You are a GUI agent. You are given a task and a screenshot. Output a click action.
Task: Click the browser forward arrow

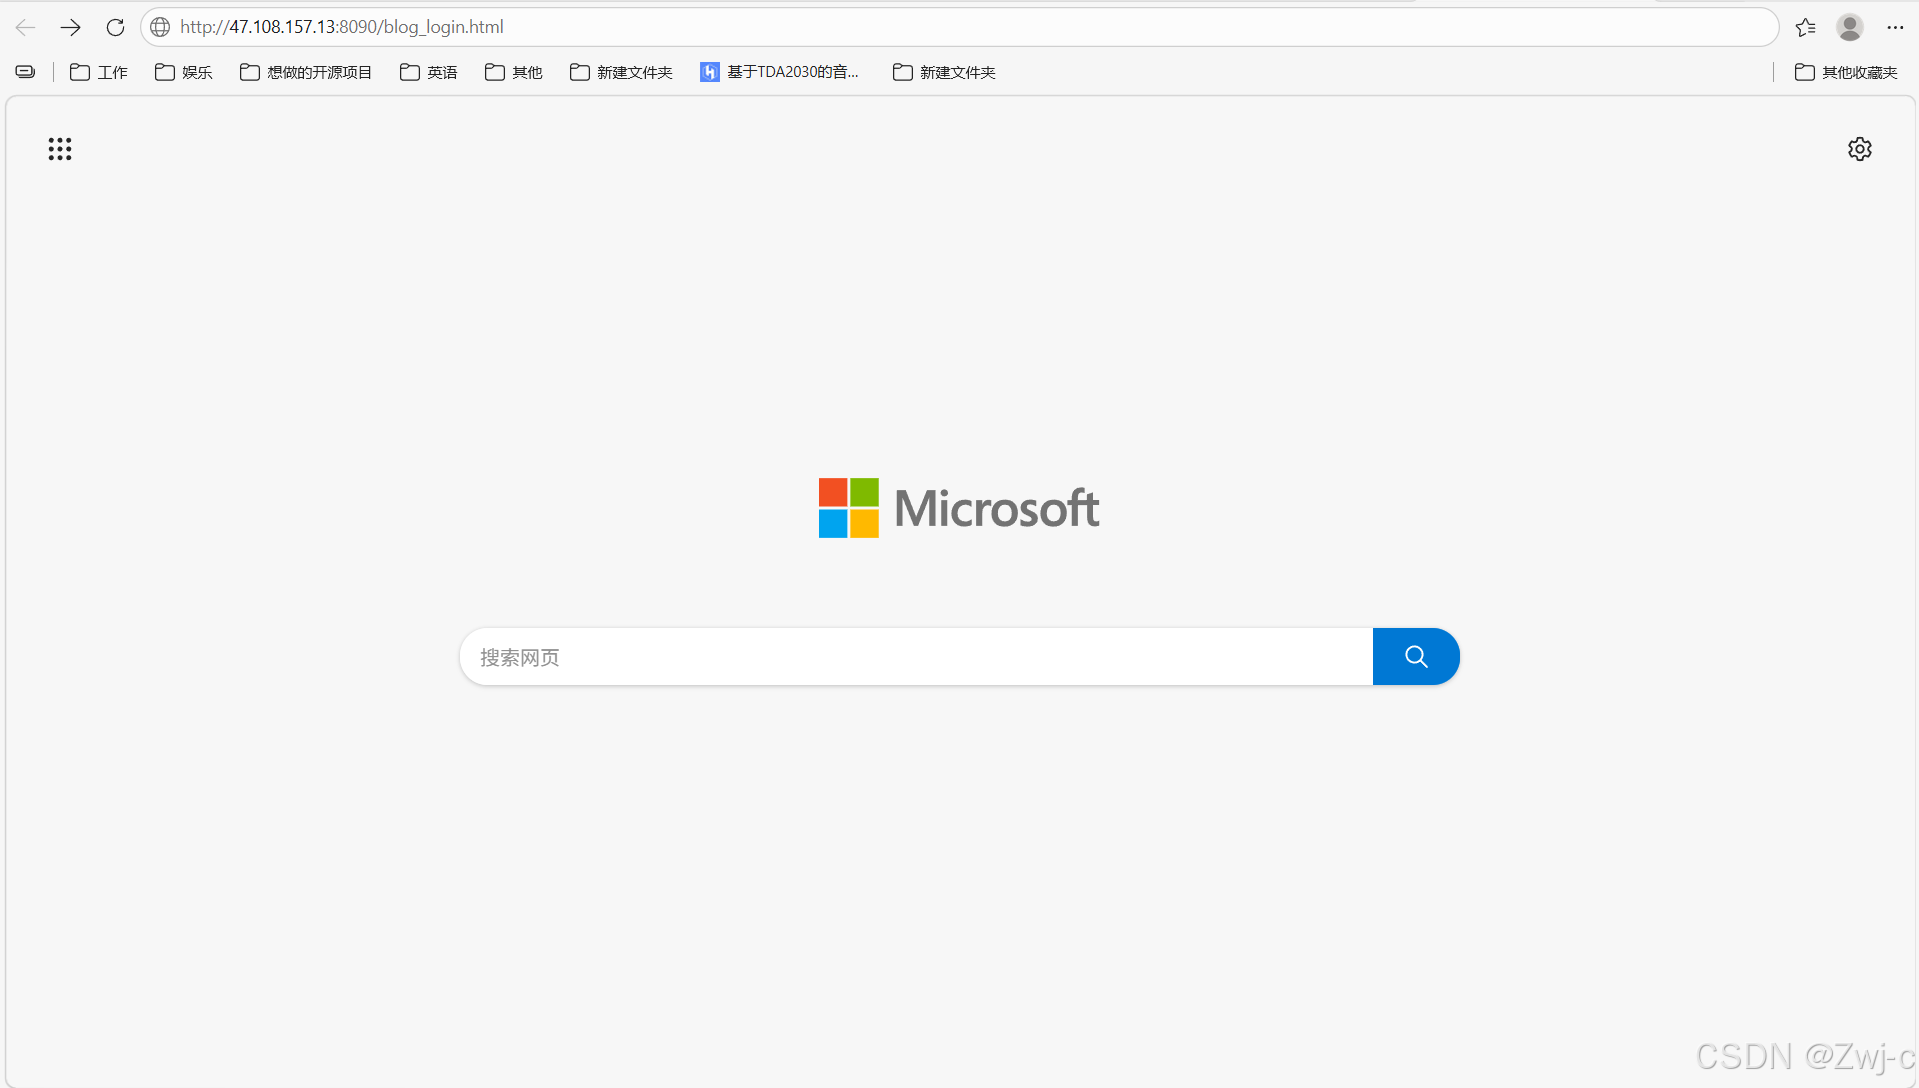[70, 27]
